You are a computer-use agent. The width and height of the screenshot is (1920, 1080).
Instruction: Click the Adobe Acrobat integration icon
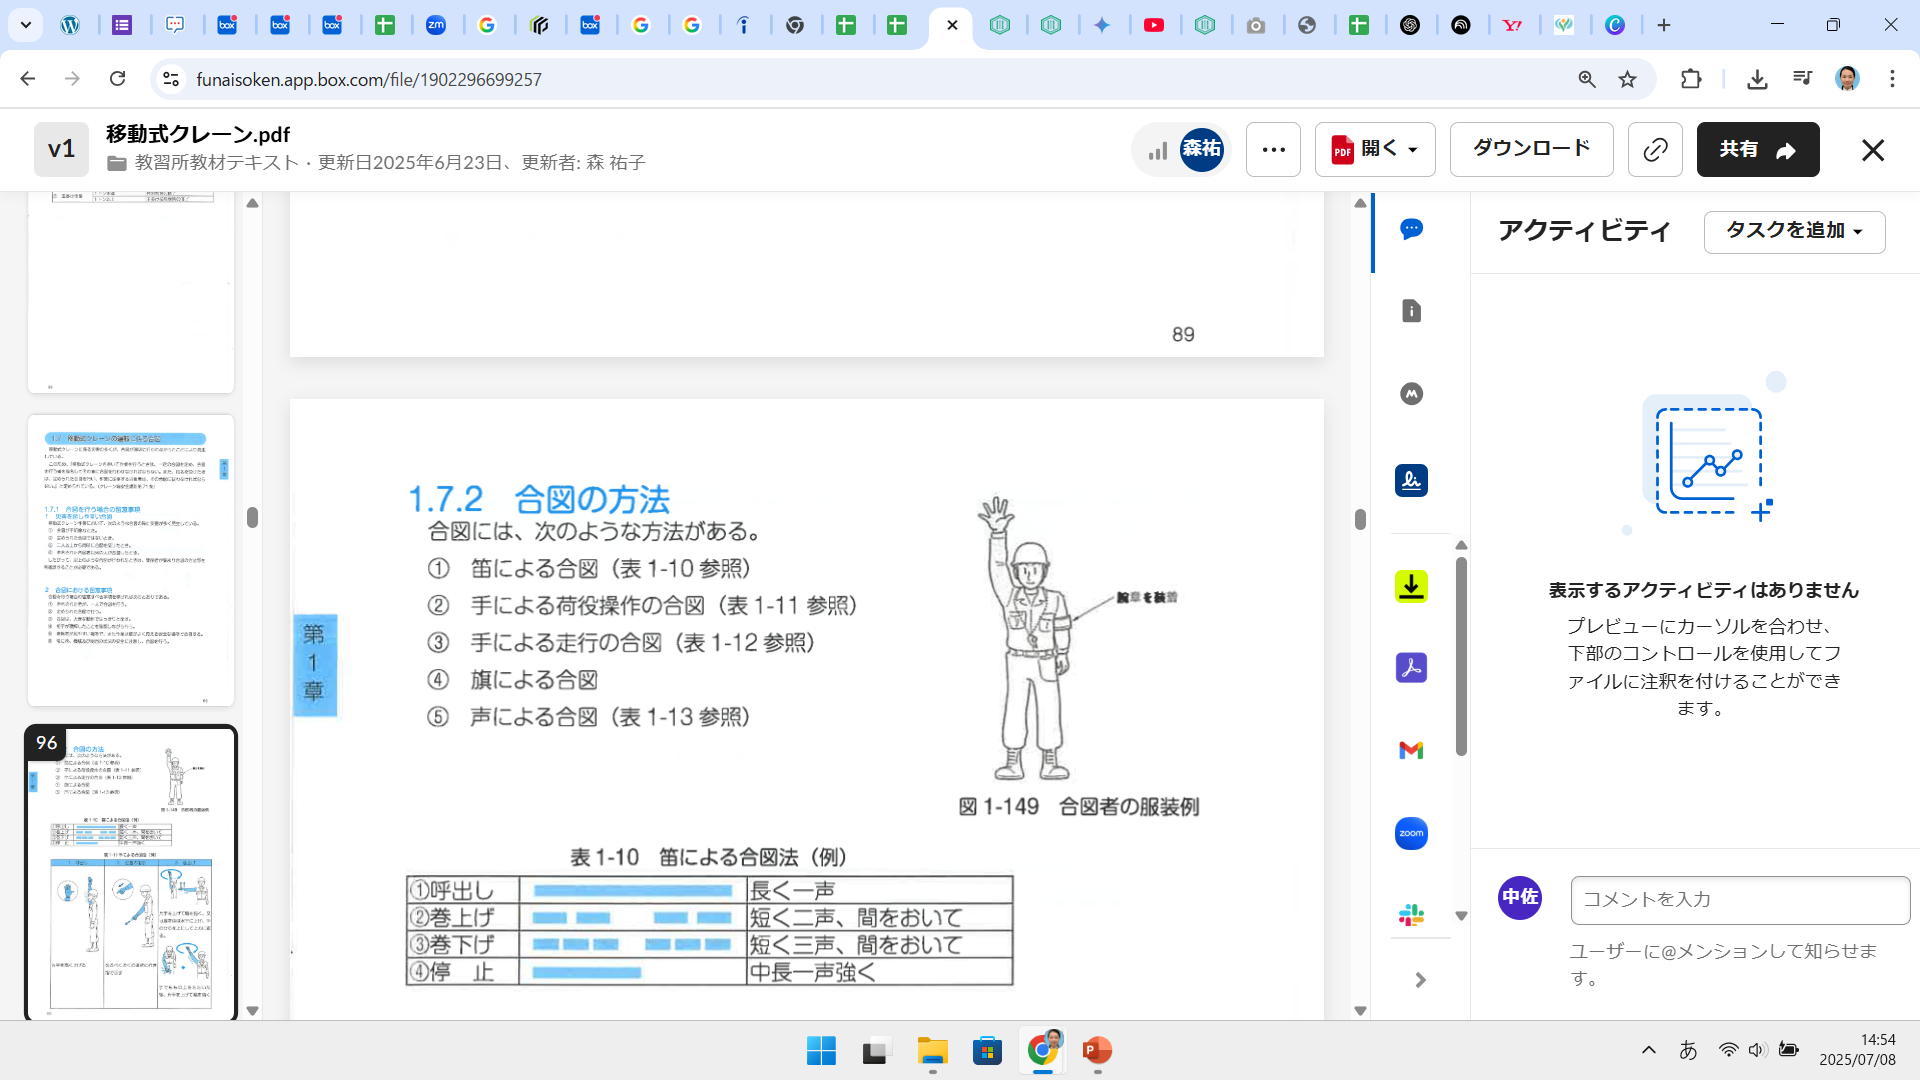[1411, 667]
